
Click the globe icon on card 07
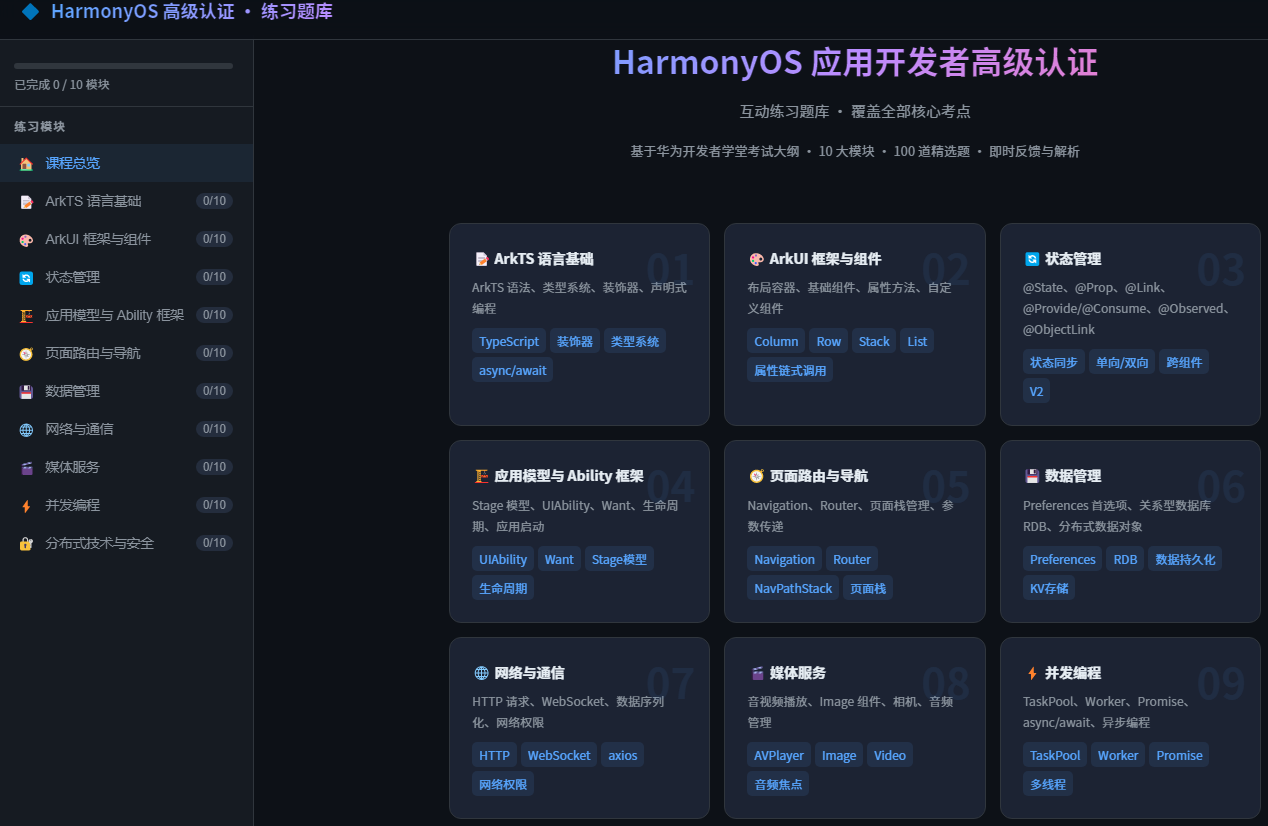coord(481,673)
